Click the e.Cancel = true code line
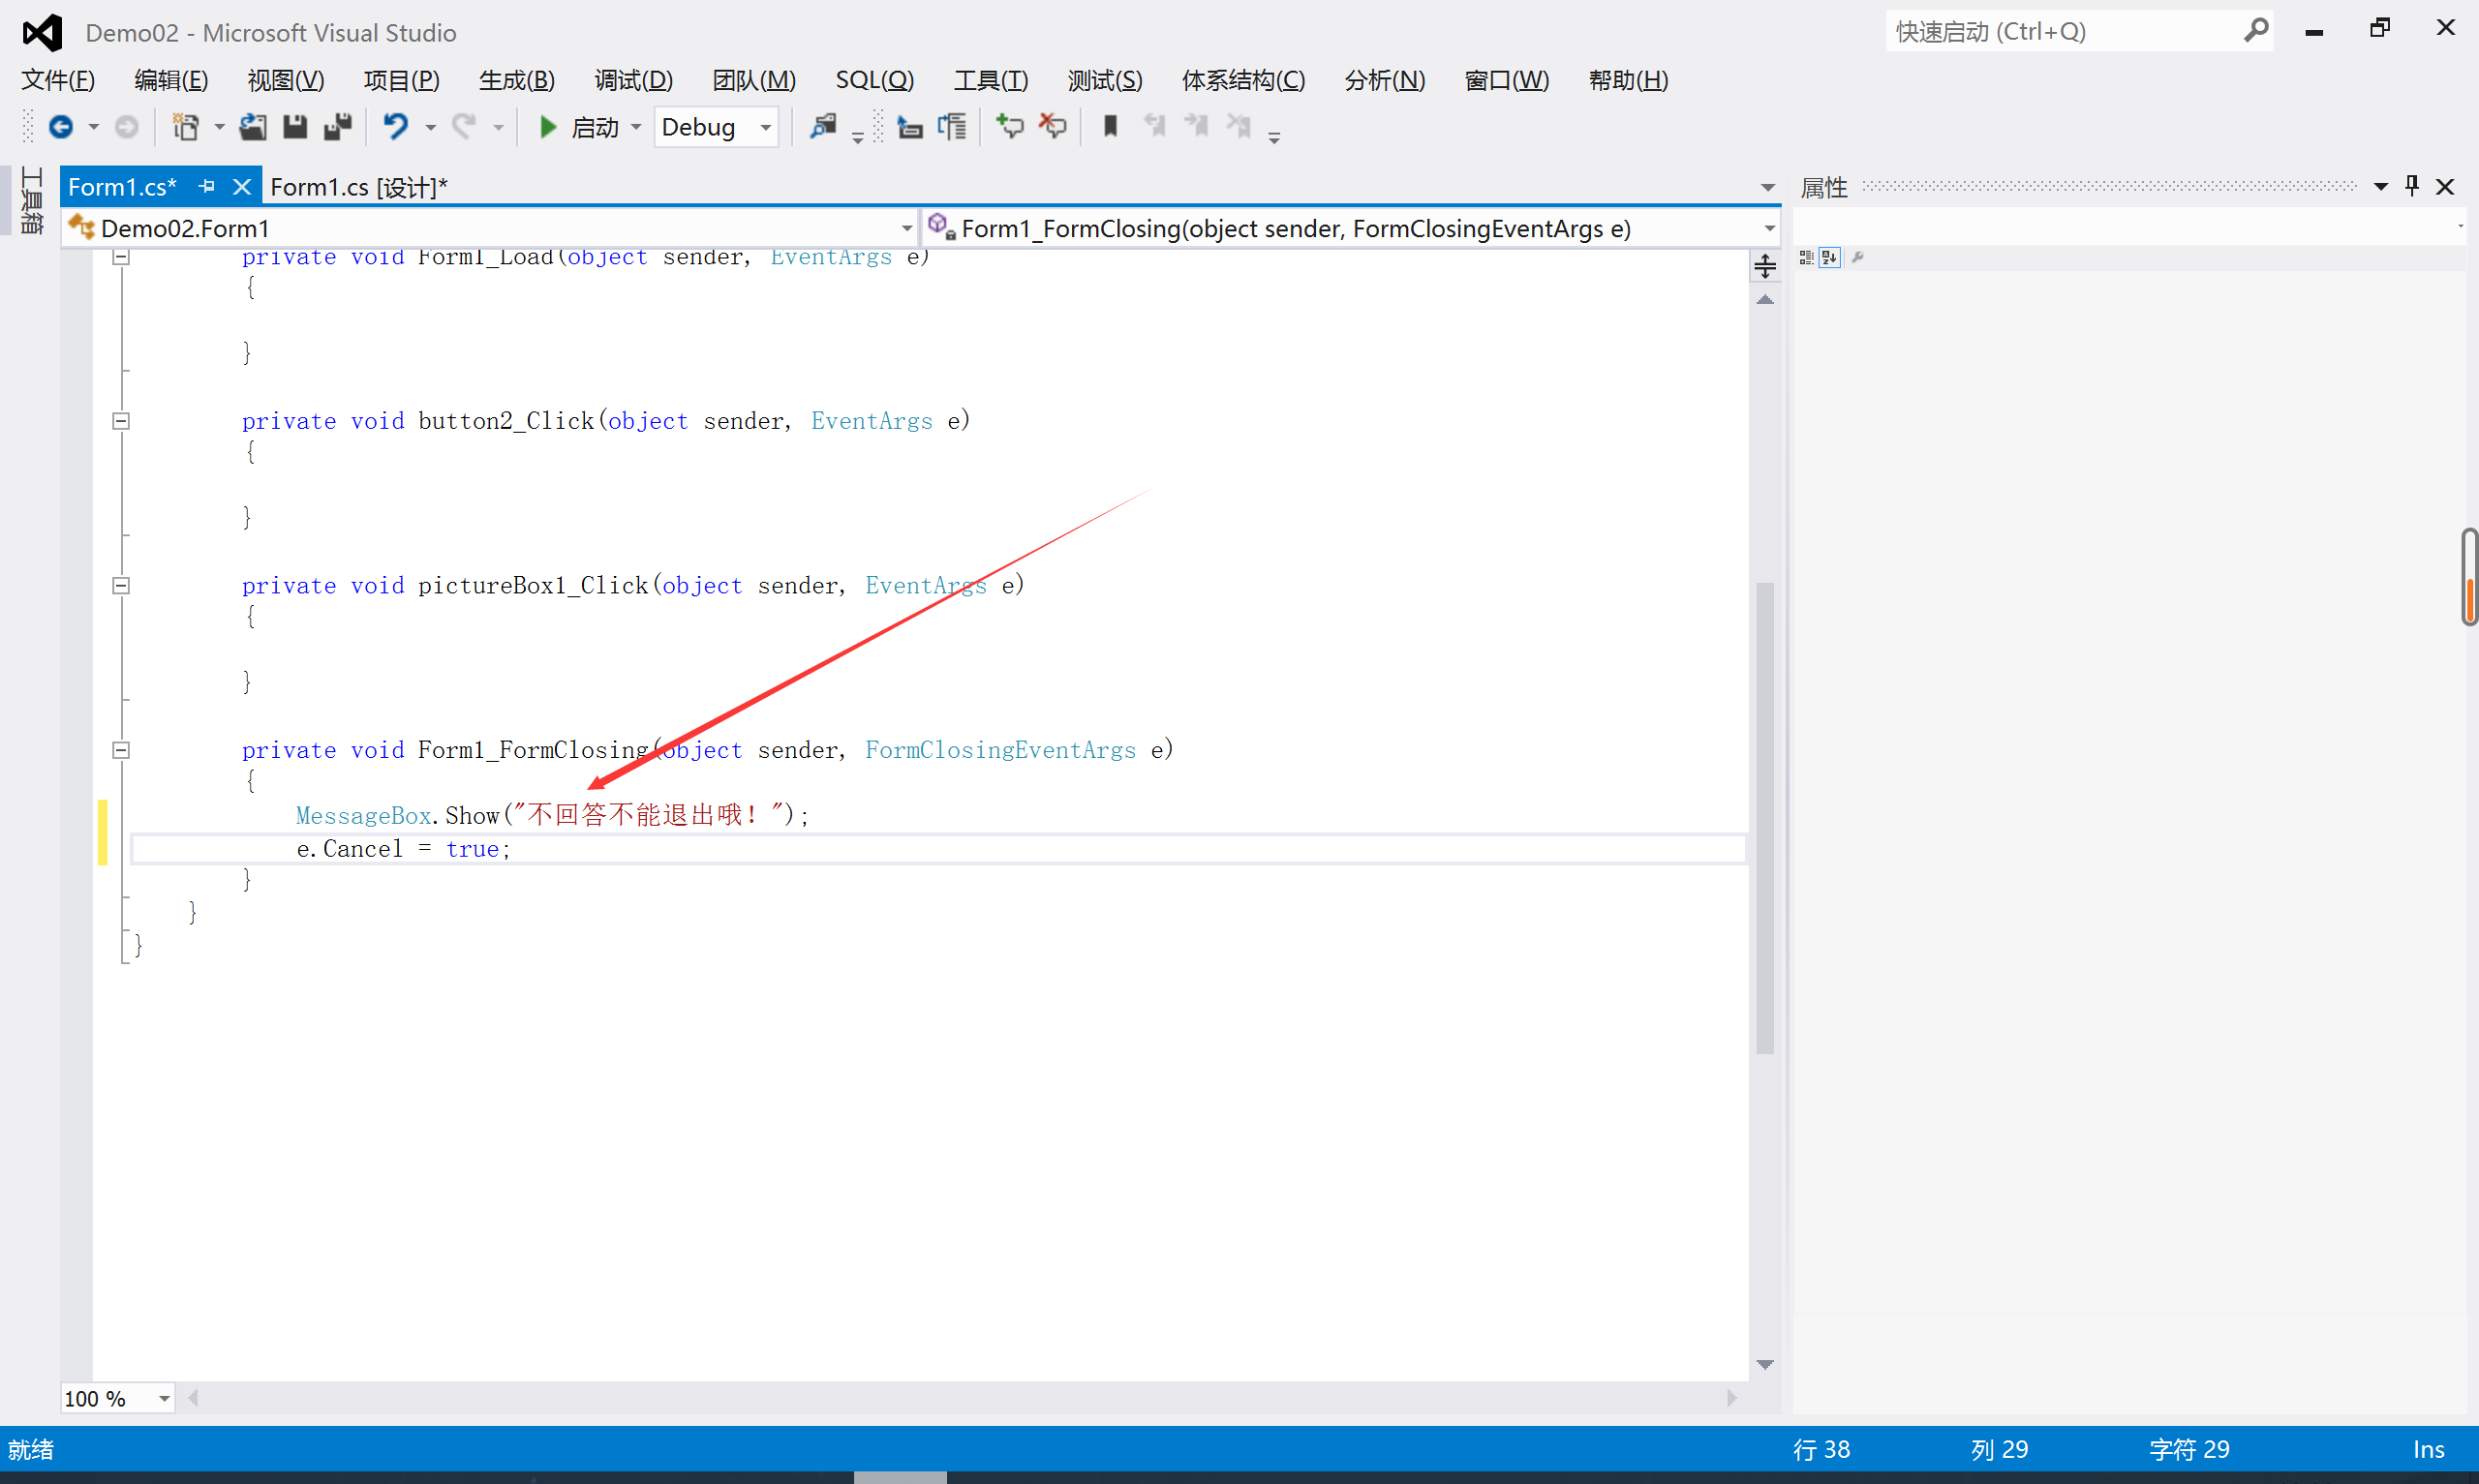The image size is (2479, 1484). click(x=403, y=849)
